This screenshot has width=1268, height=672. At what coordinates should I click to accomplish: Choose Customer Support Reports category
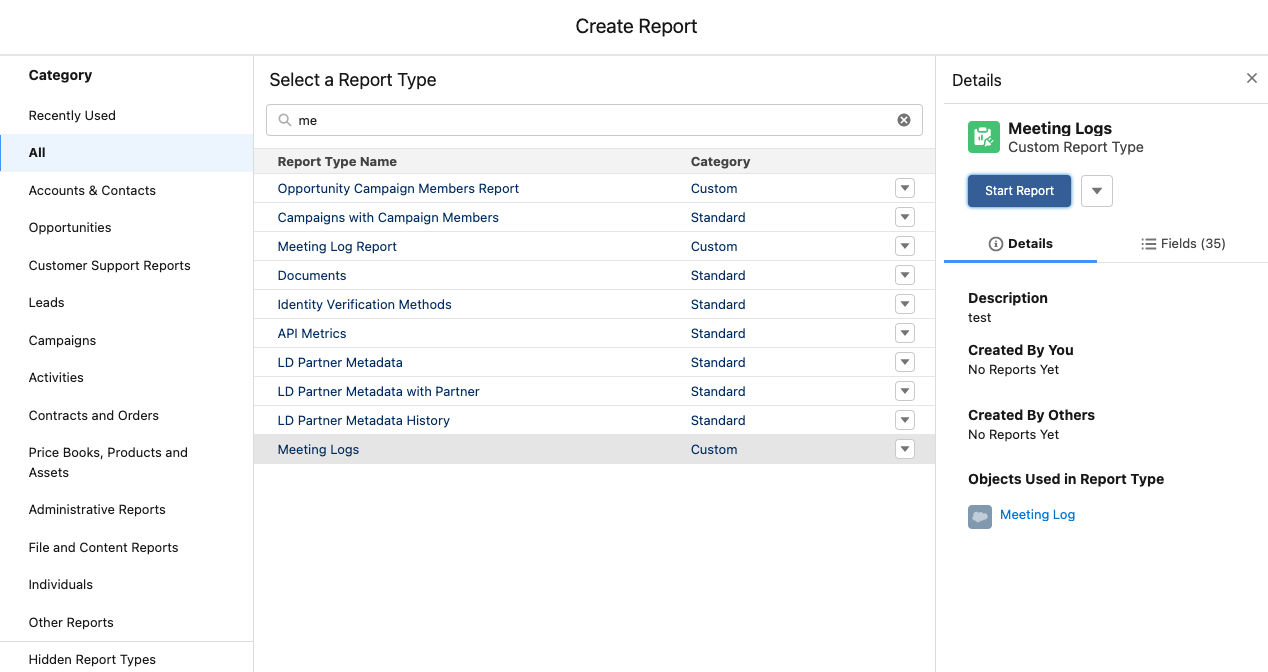coord(109,266)
